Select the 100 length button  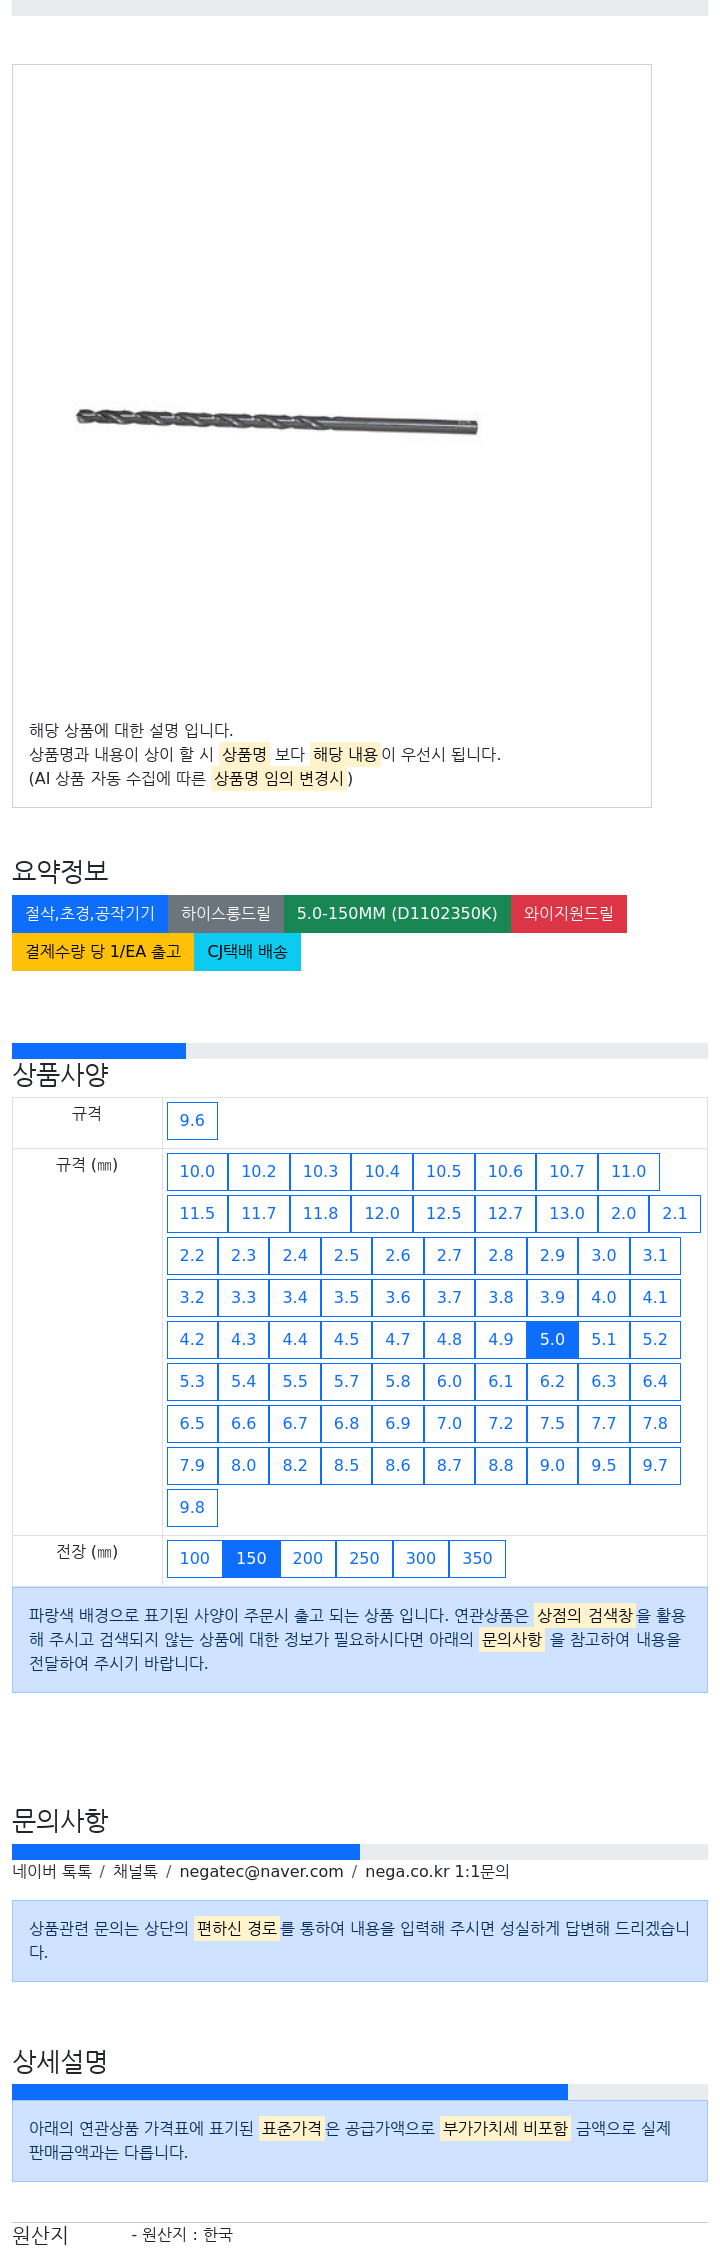[195, 1559]
